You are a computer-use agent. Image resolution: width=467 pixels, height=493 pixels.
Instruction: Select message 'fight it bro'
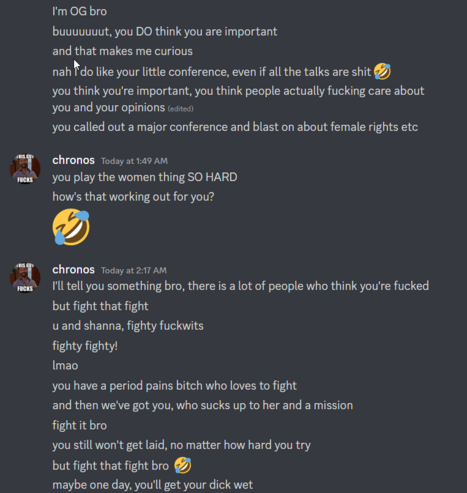tap(79, 425)
